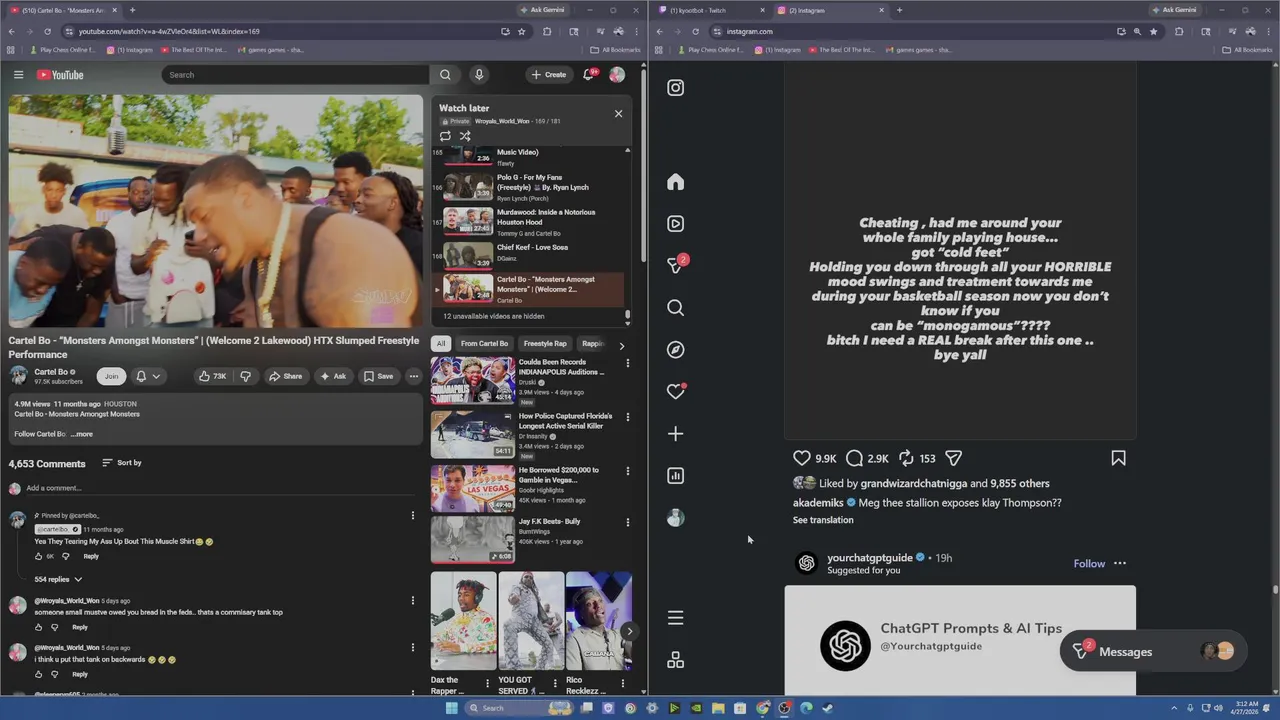The width and height of the screenshot is (1280, 720).
Task: Switch to the KyootBot - Twitch tab
Action: (709, 10)
